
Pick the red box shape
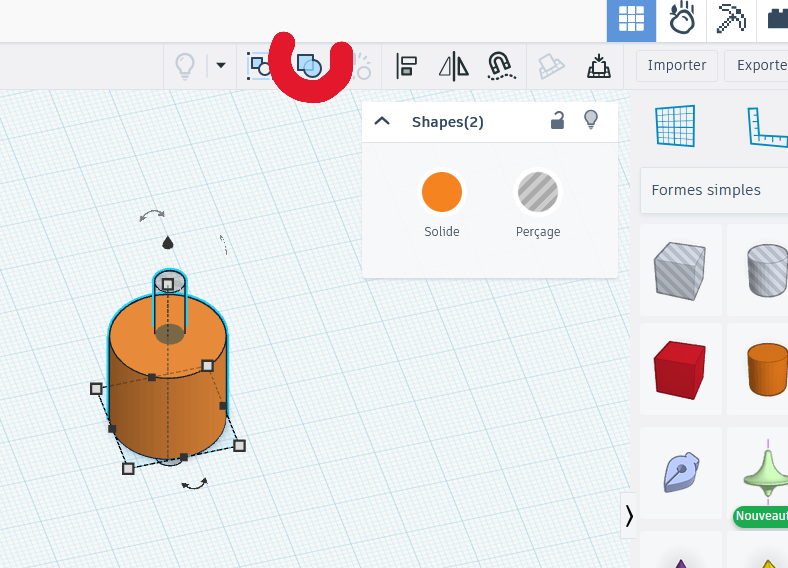(x=680, y=369)
